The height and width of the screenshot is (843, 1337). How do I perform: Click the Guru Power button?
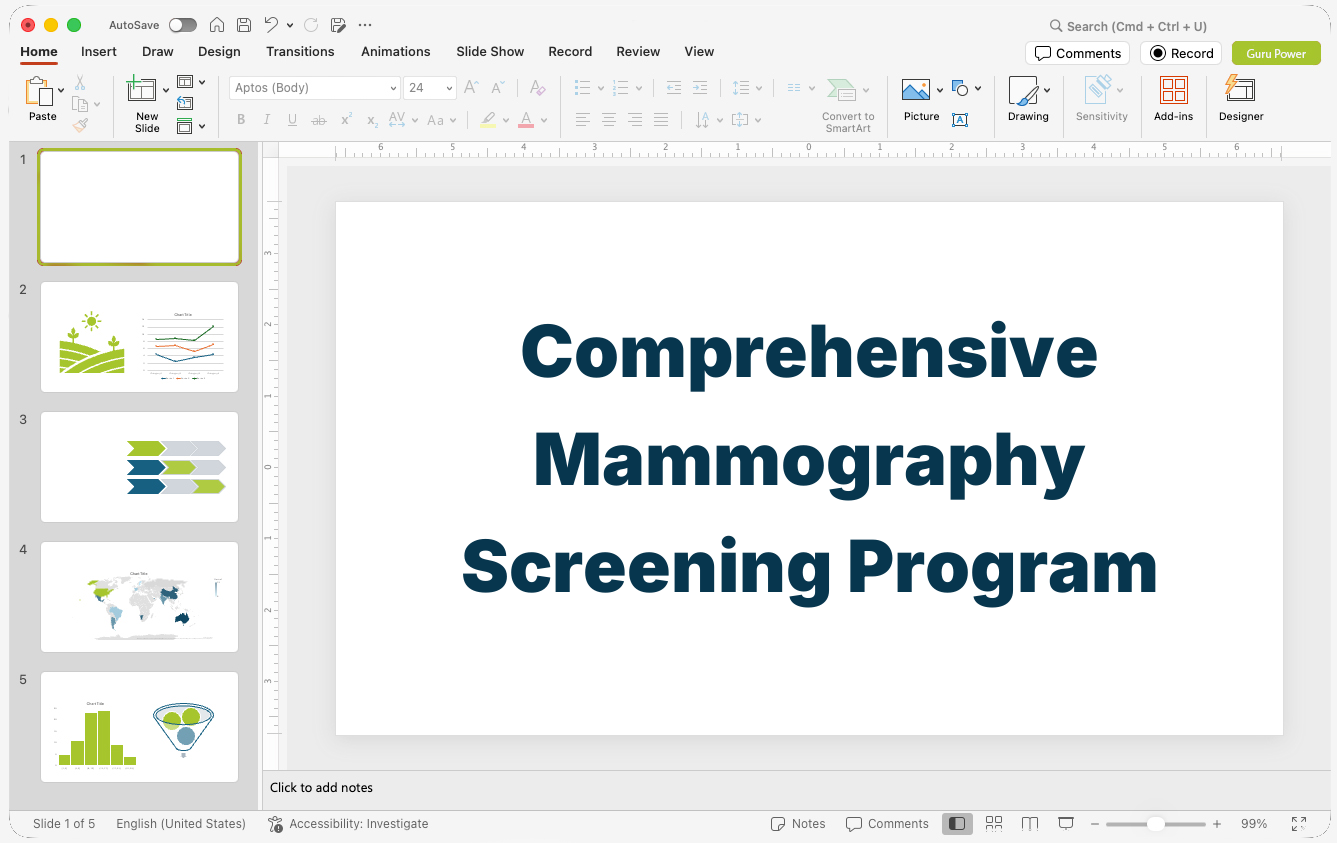[x=1276, y=53]
